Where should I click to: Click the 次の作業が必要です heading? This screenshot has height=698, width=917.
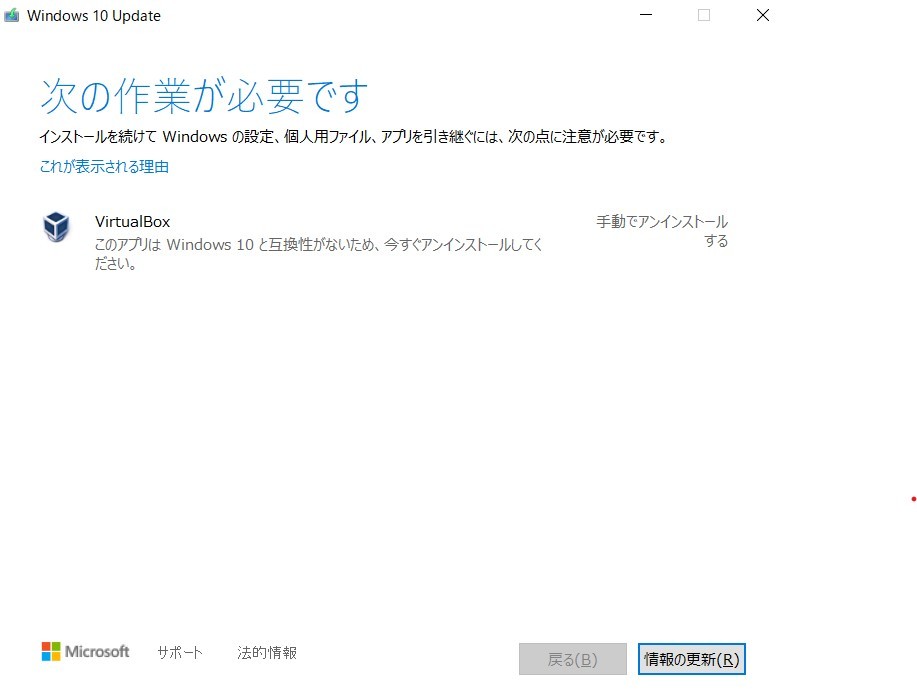point(204,96)
